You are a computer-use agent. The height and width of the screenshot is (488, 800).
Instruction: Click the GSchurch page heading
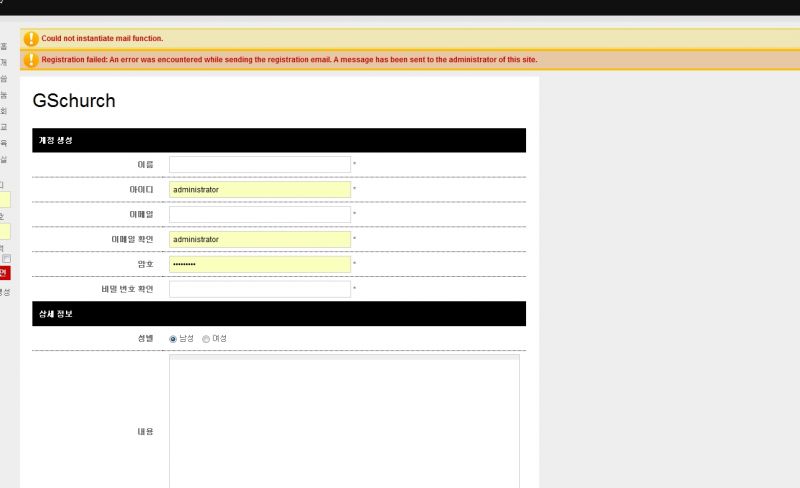74,101
